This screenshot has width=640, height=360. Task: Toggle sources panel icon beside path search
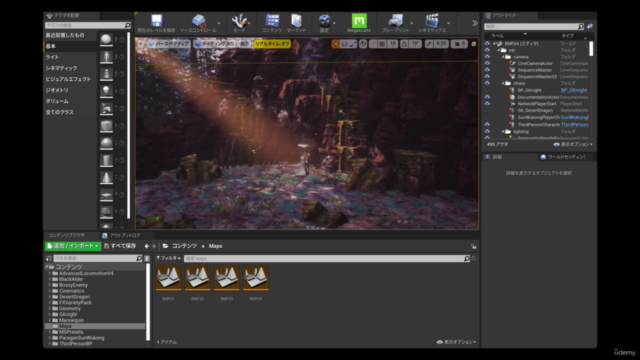point(49,258)
